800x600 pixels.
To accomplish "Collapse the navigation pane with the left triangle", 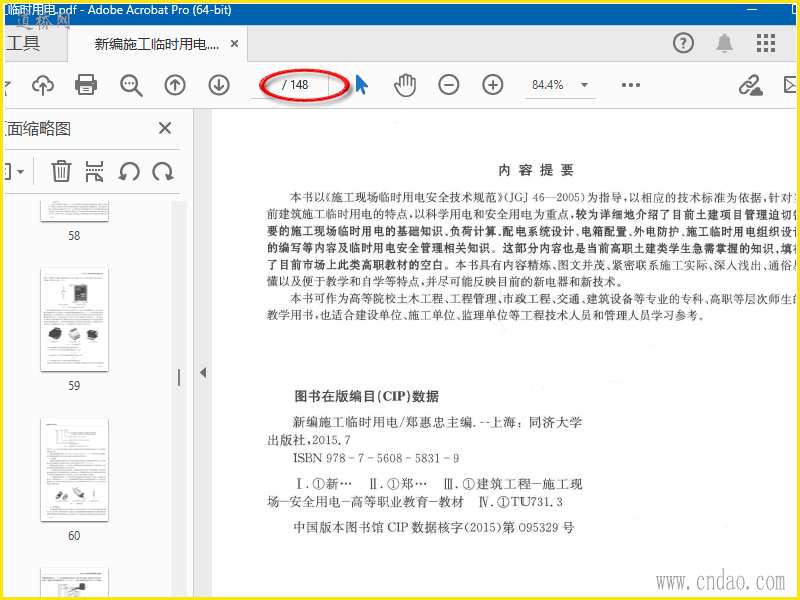I will point(203,372).
